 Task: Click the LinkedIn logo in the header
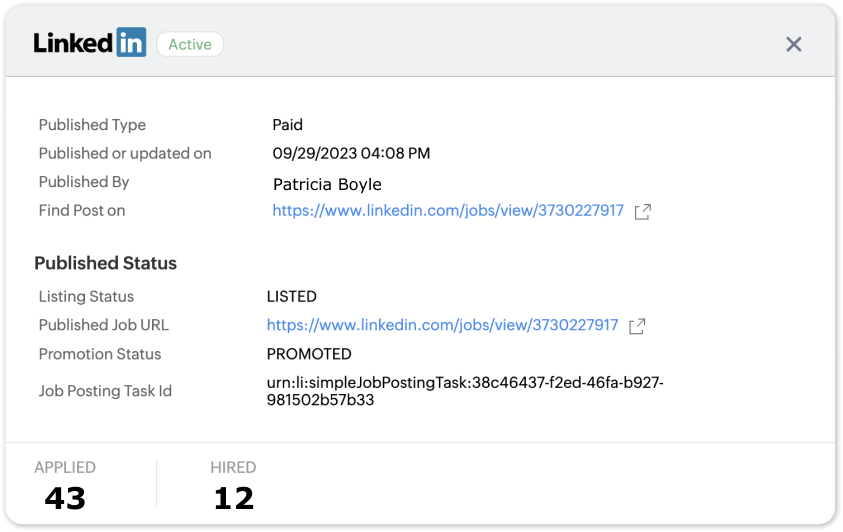(90, 43)
